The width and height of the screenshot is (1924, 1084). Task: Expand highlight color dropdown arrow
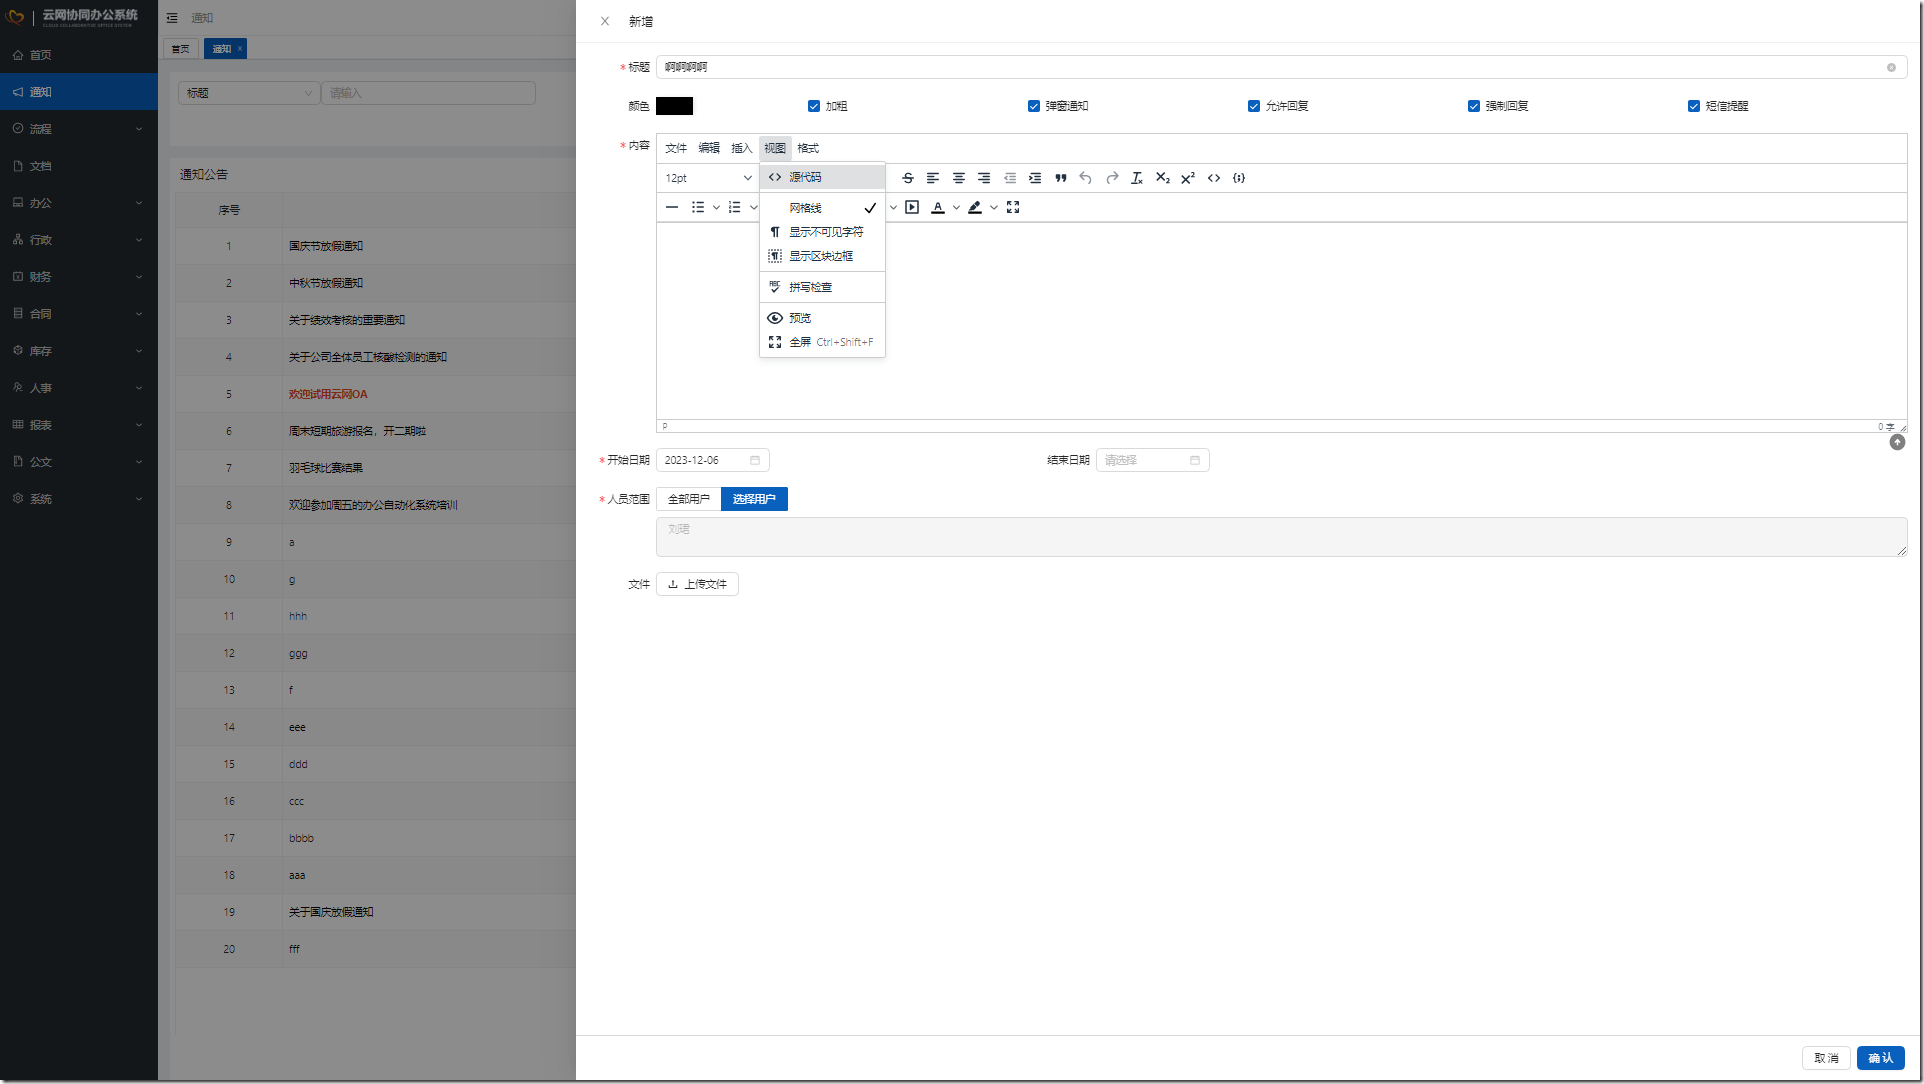(x=993, y=207)
